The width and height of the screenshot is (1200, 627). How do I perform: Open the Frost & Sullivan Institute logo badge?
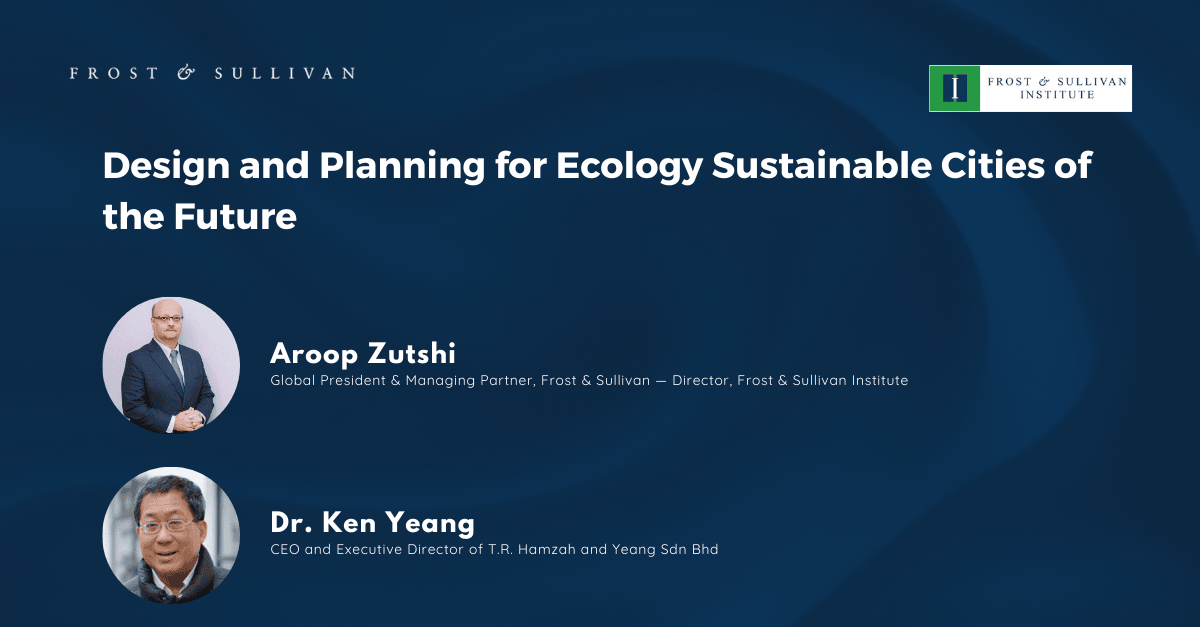tap(1029, 88)
